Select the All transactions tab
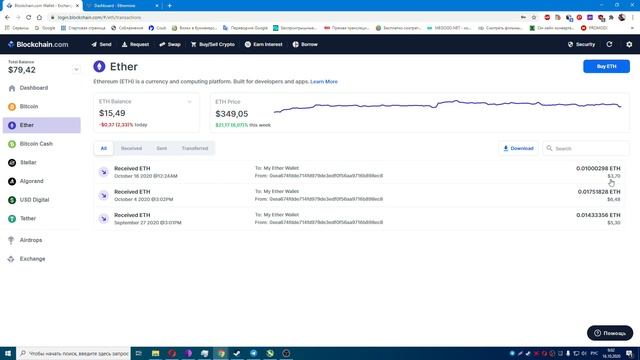Image resolution: width=640 pixels, height=360 pixels. [104, 148]
